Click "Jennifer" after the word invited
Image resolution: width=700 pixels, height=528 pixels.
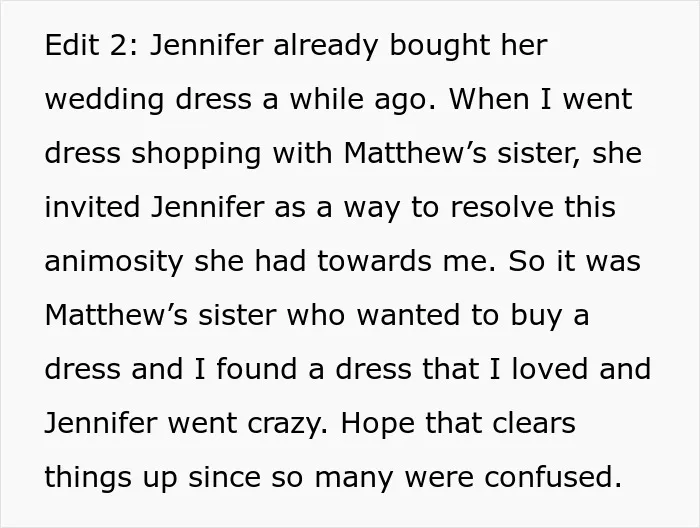[x=208, y=207]
